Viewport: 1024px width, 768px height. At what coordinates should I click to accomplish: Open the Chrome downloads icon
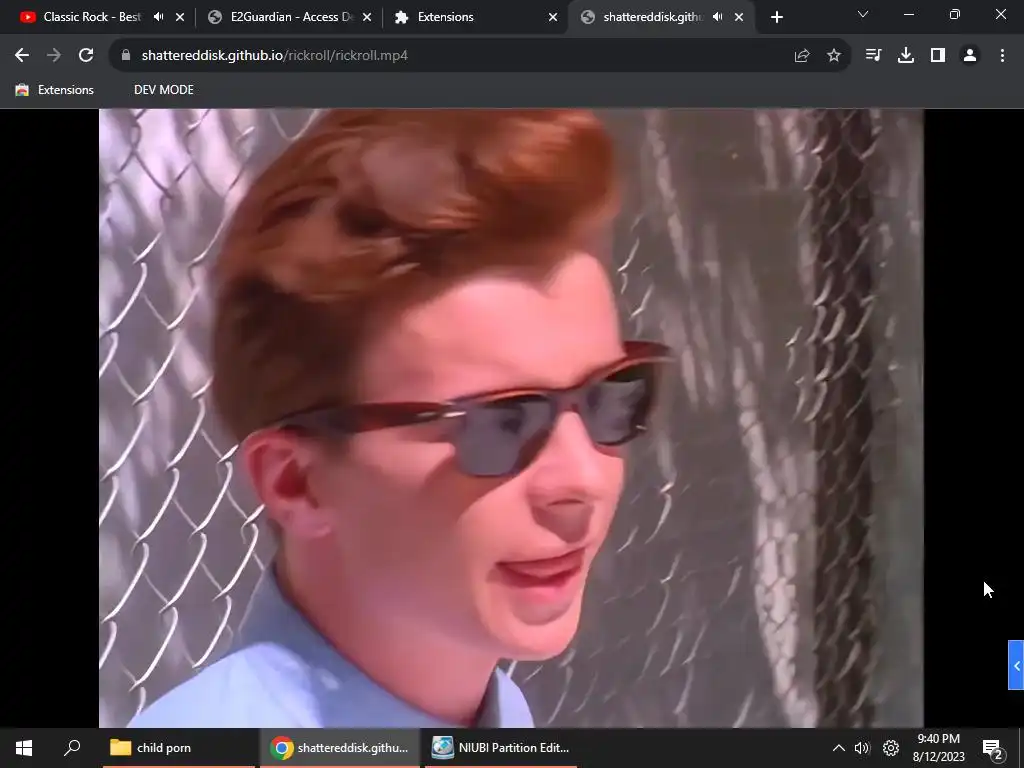tap(906, 56)
